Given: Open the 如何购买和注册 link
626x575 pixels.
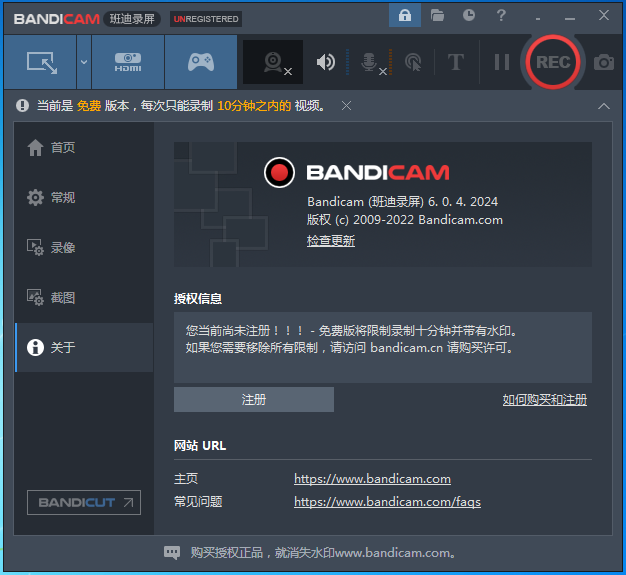Looking at the screenshot, I should (x=545, y=400).
